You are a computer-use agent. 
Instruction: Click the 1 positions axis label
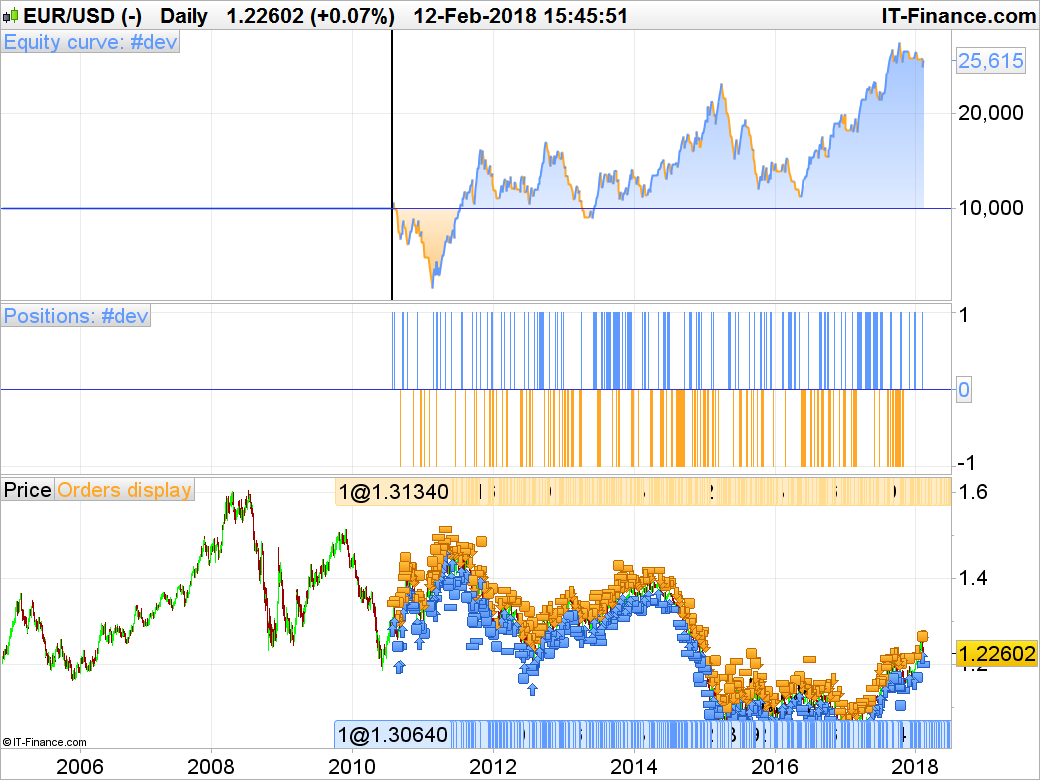[x=964, y=314]
